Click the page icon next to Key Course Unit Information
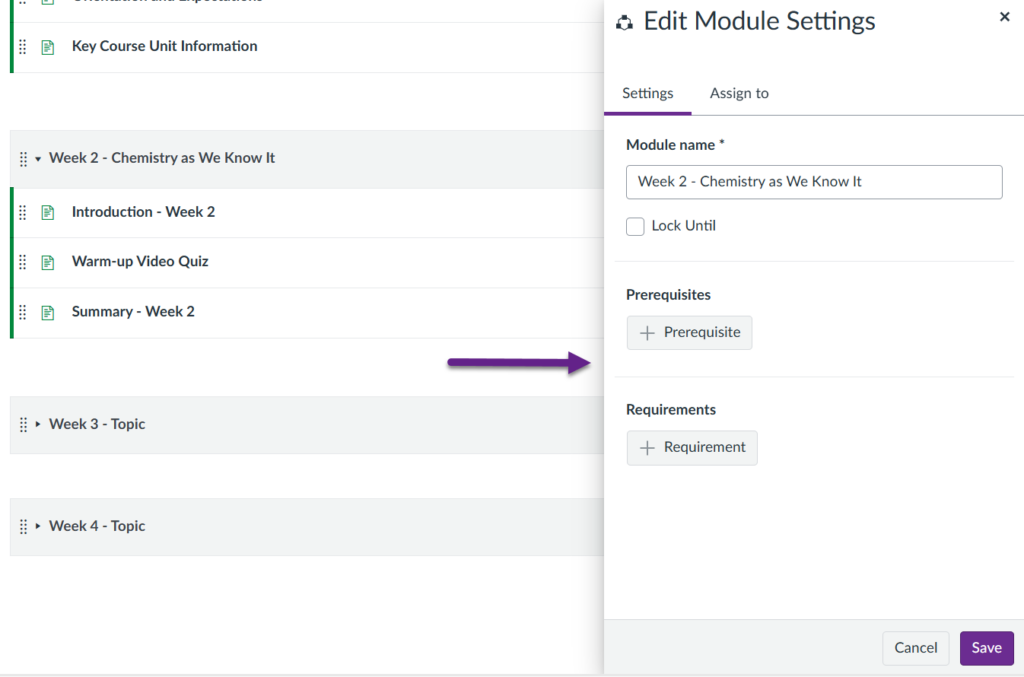This screenshot has height=677, width=1024. [47, 46]
